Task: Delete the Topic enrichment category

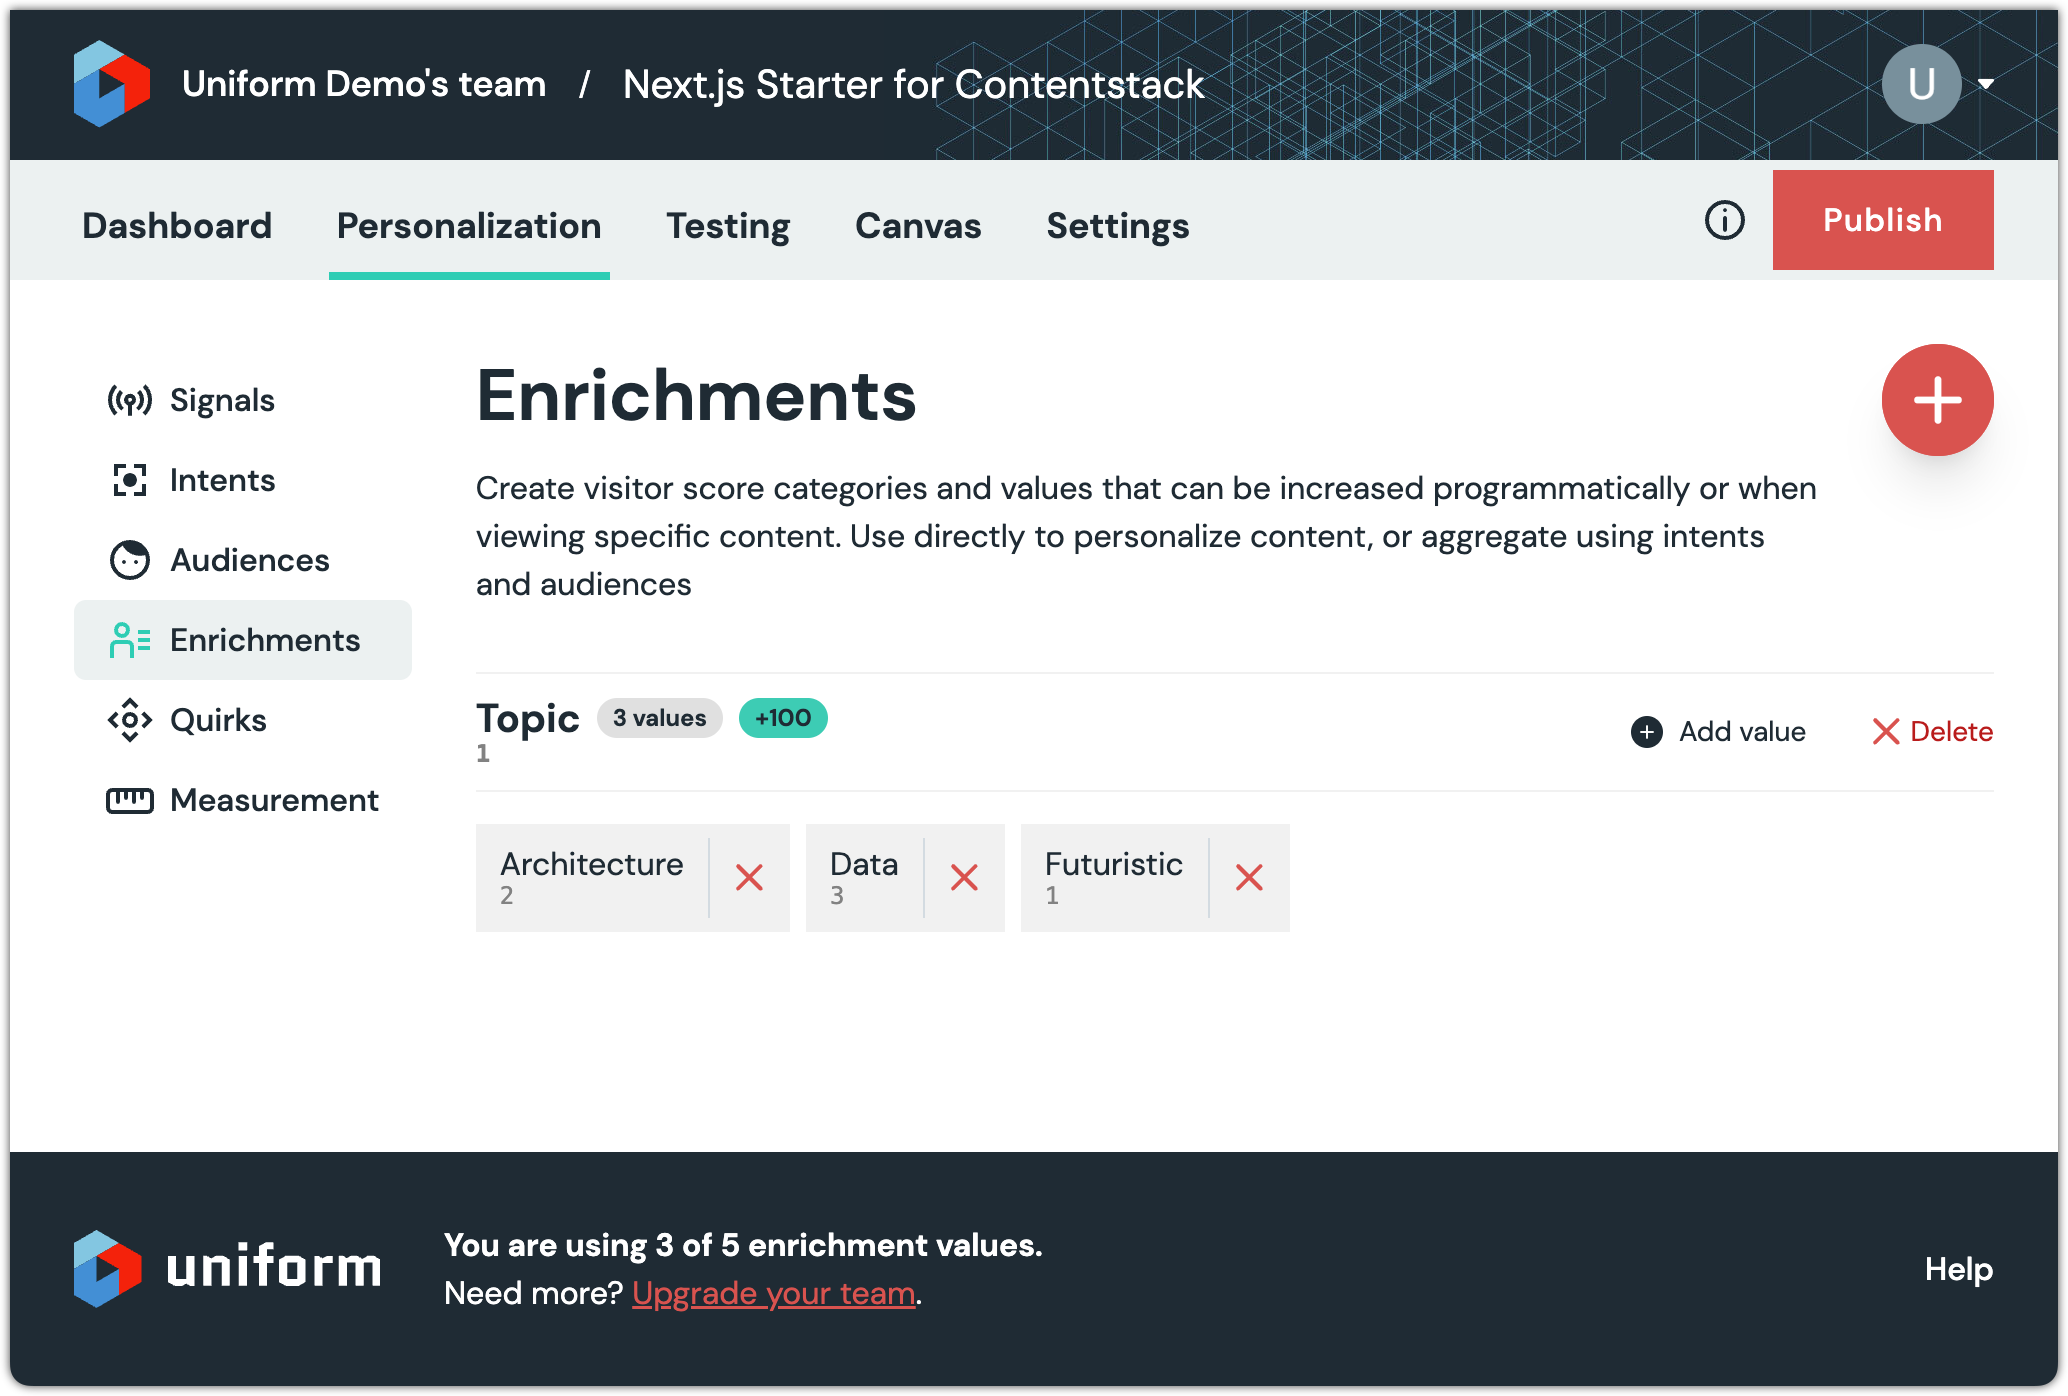Action: click(1932, 732)
